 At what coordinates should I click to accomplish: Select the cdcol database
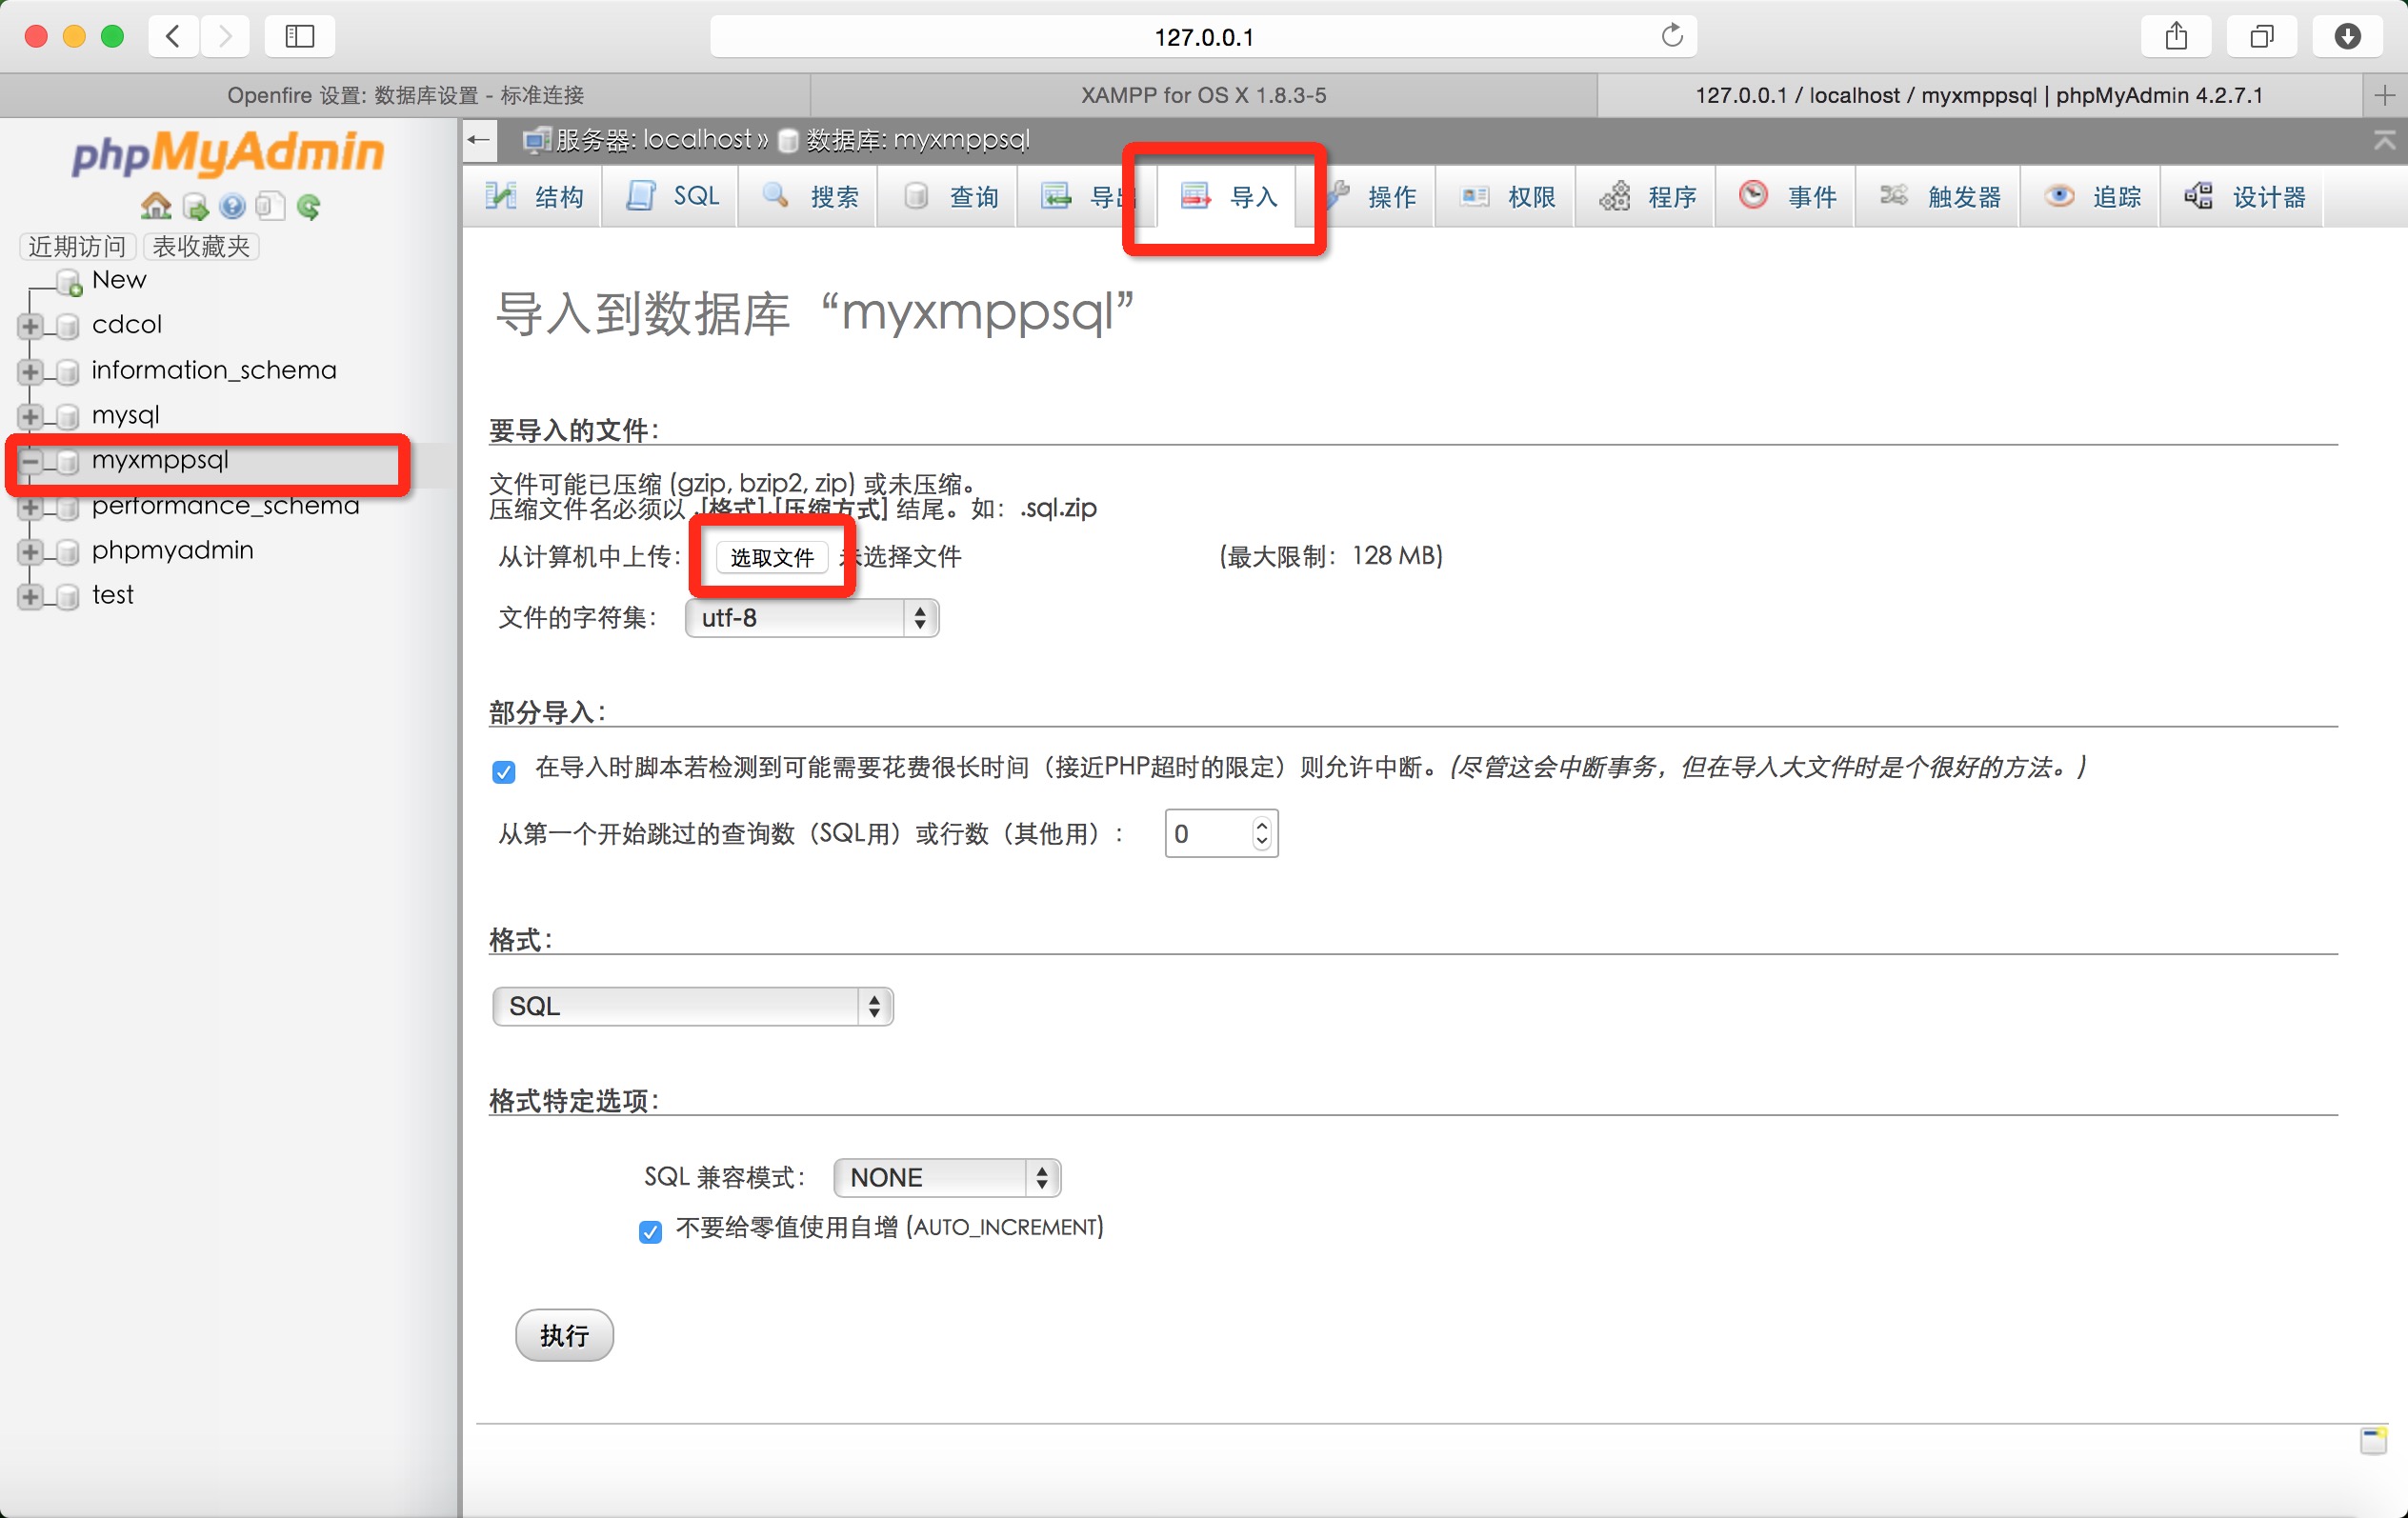[x=127, y=325]
